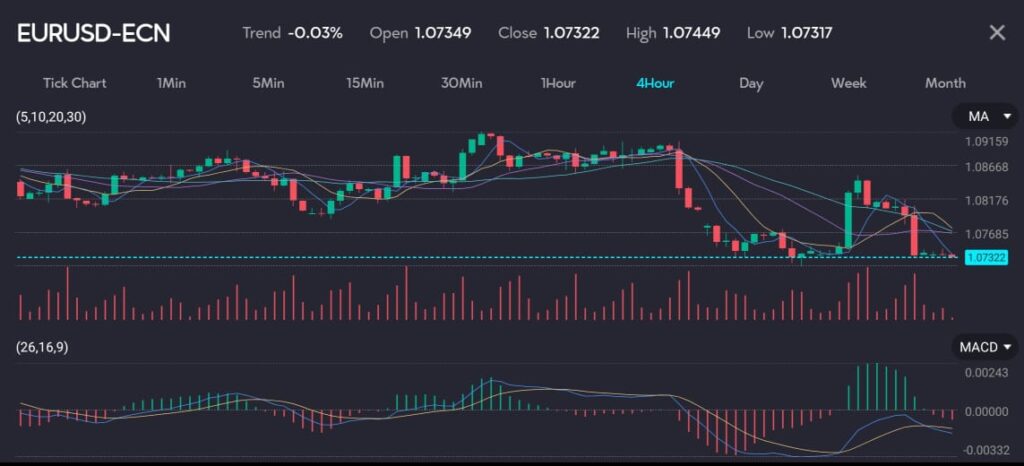Select the 1Hour timeframe

[558, 83]
